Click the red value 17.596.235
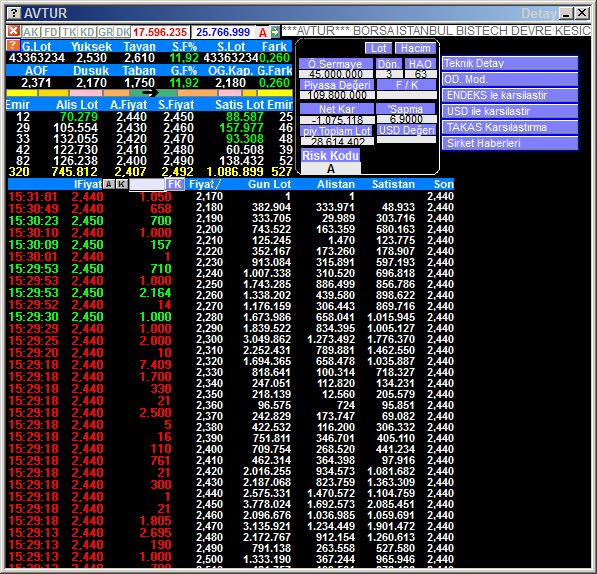597x574 pixels. (x=160, y=32)
